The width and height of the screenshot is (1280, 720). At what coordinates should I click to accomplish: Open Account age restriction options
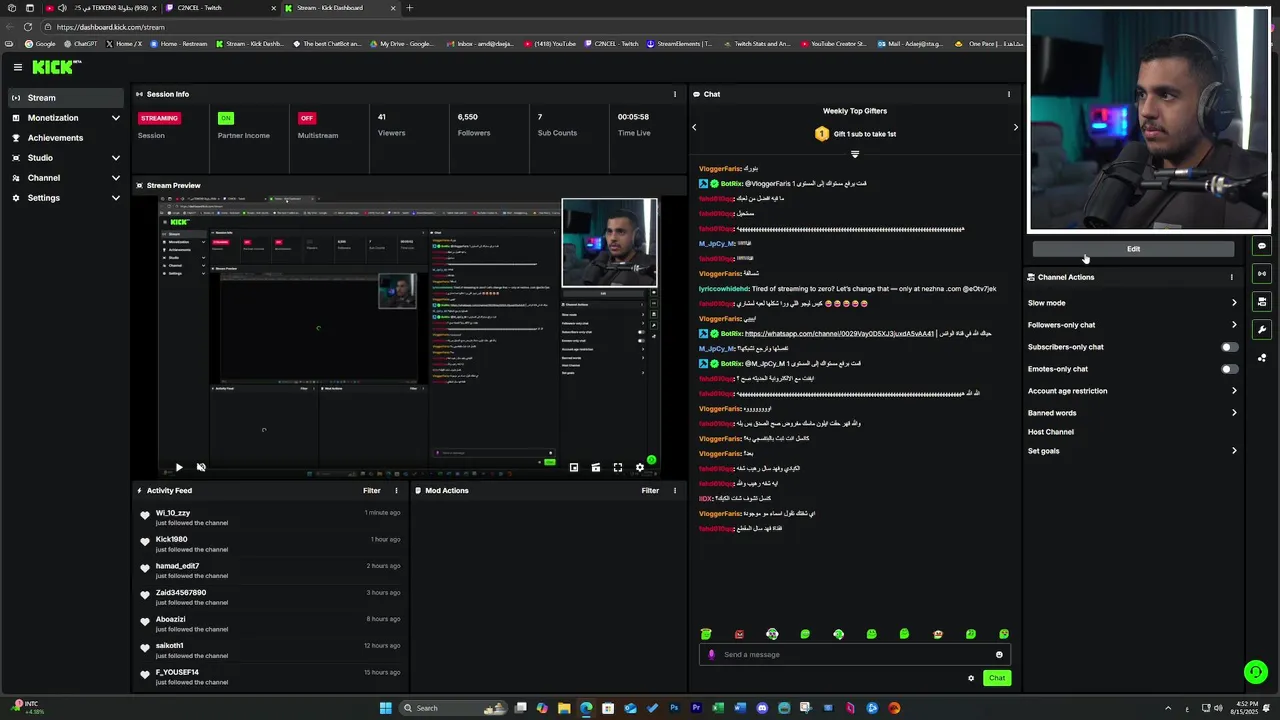1132,391
